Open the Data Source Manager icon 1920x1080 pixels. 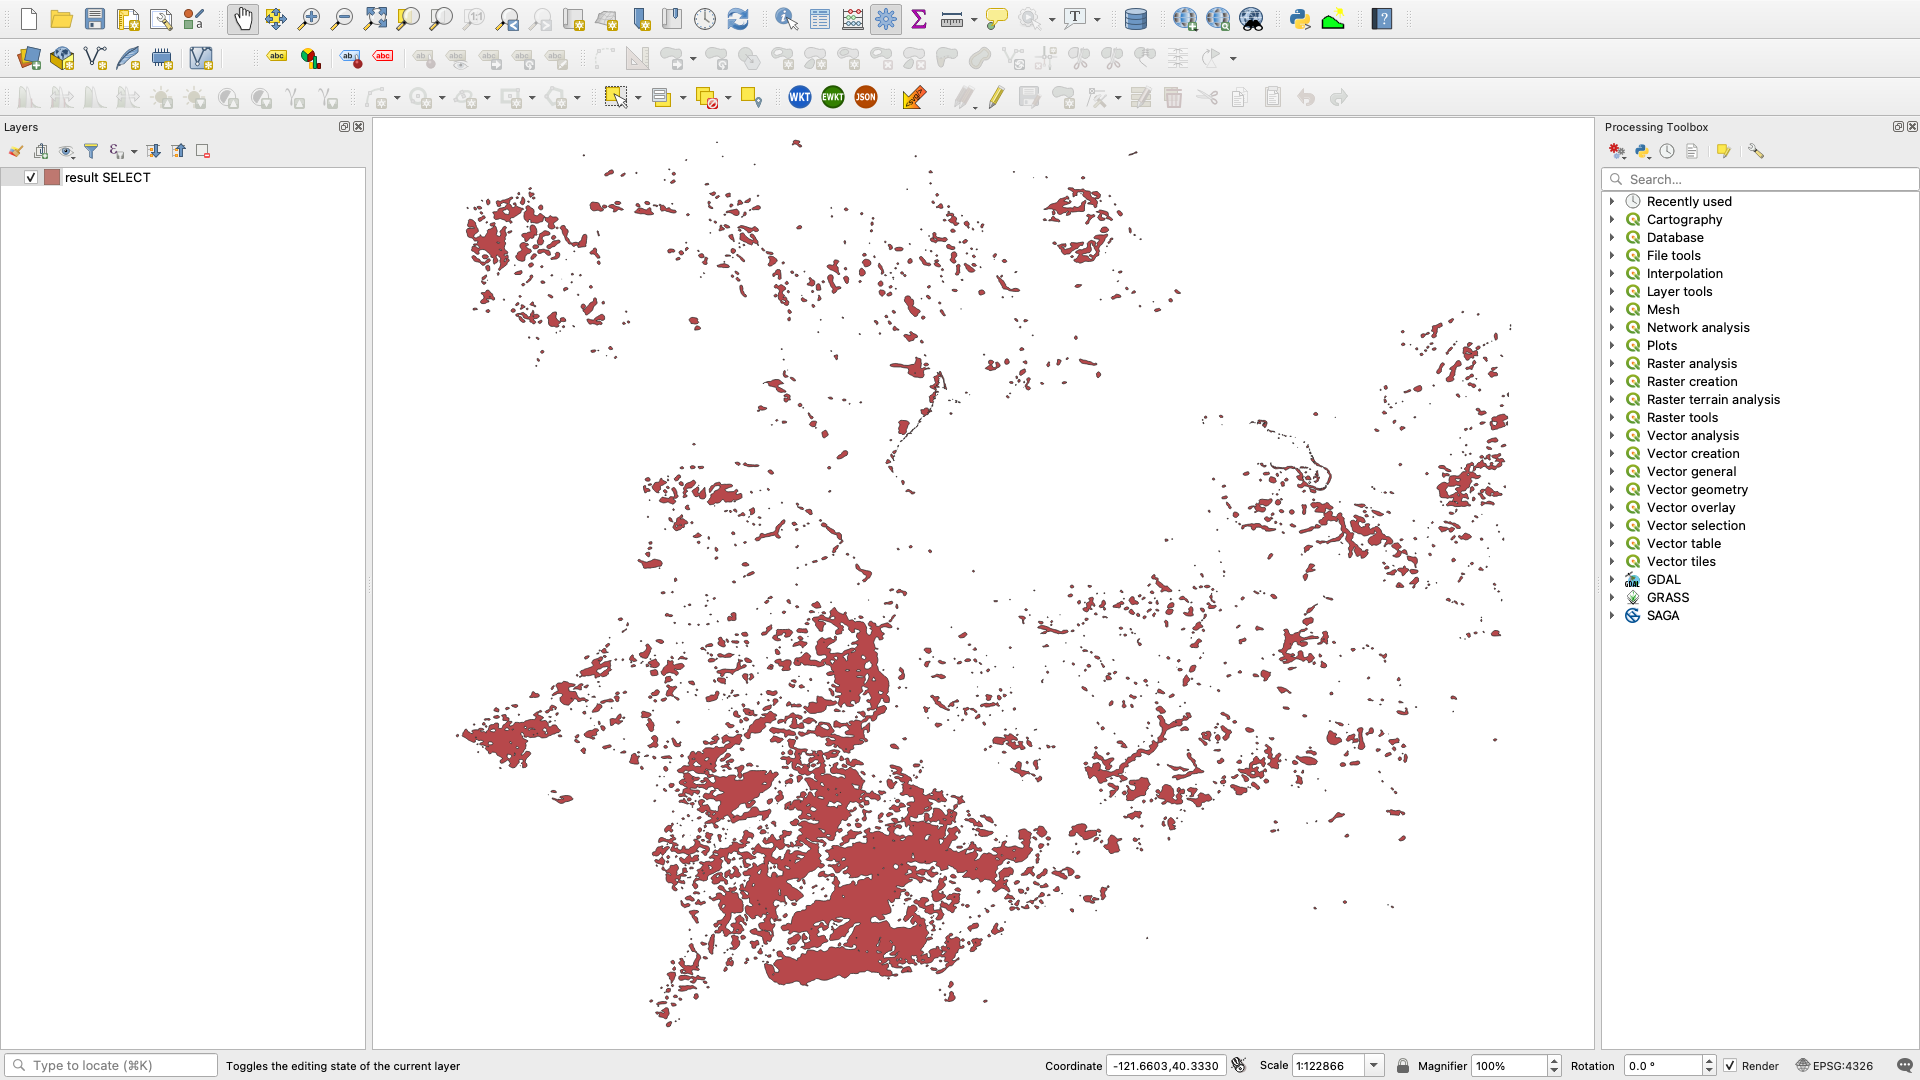click(29, 58)
